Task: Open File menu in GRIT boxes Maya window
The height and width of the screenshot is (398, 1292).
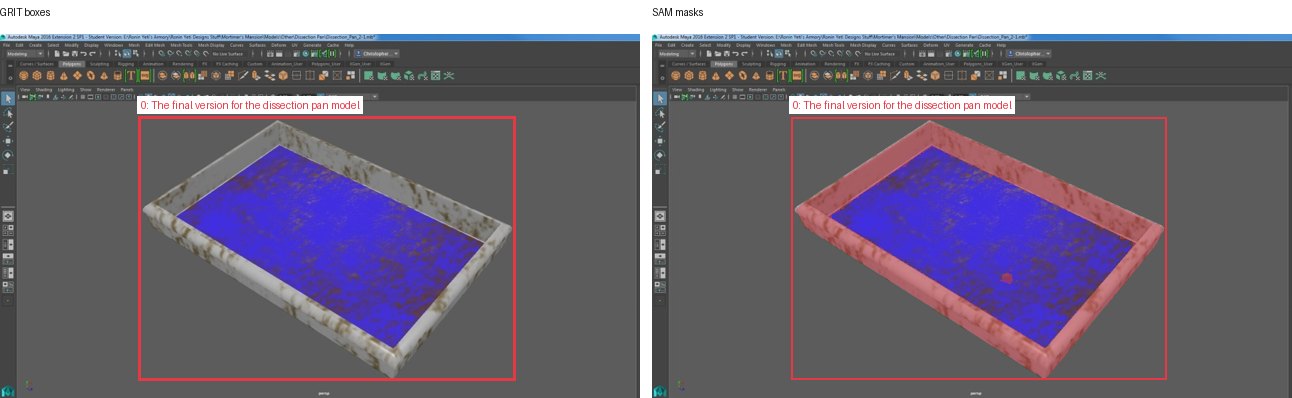Action: tap(6, 45)
